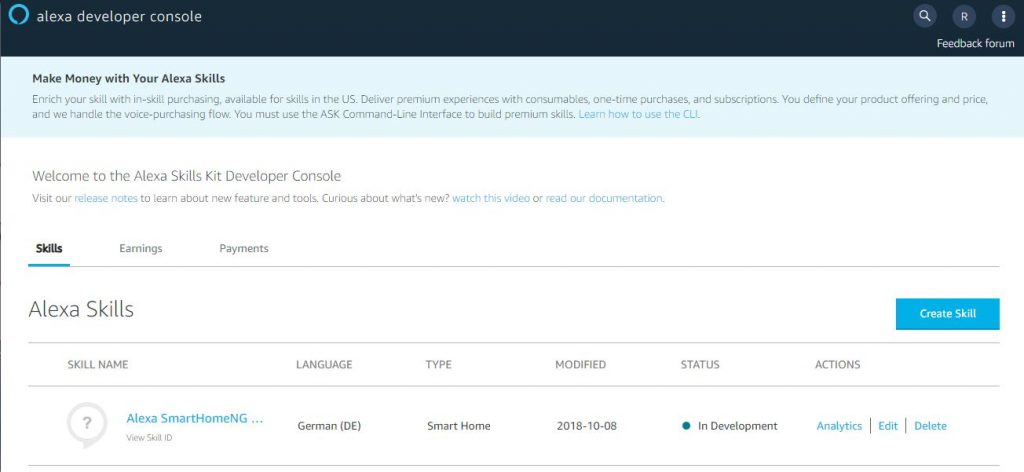Click View Skill ID under skill name
1024x472 pixels.
coord(149,438)
